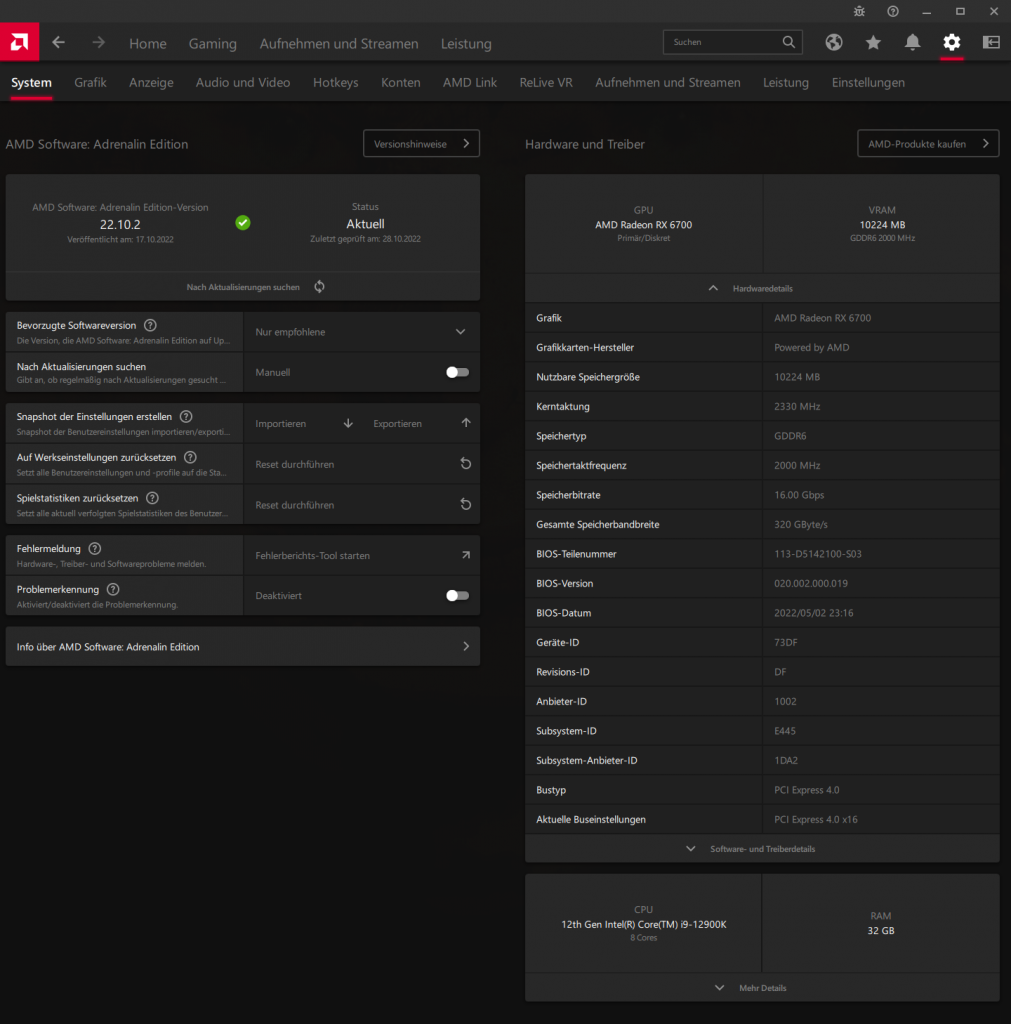Click the Geräte-ID value 73DF
Image resolution: width=1011 pixels, height=1024 pixels.
(786, 643)
